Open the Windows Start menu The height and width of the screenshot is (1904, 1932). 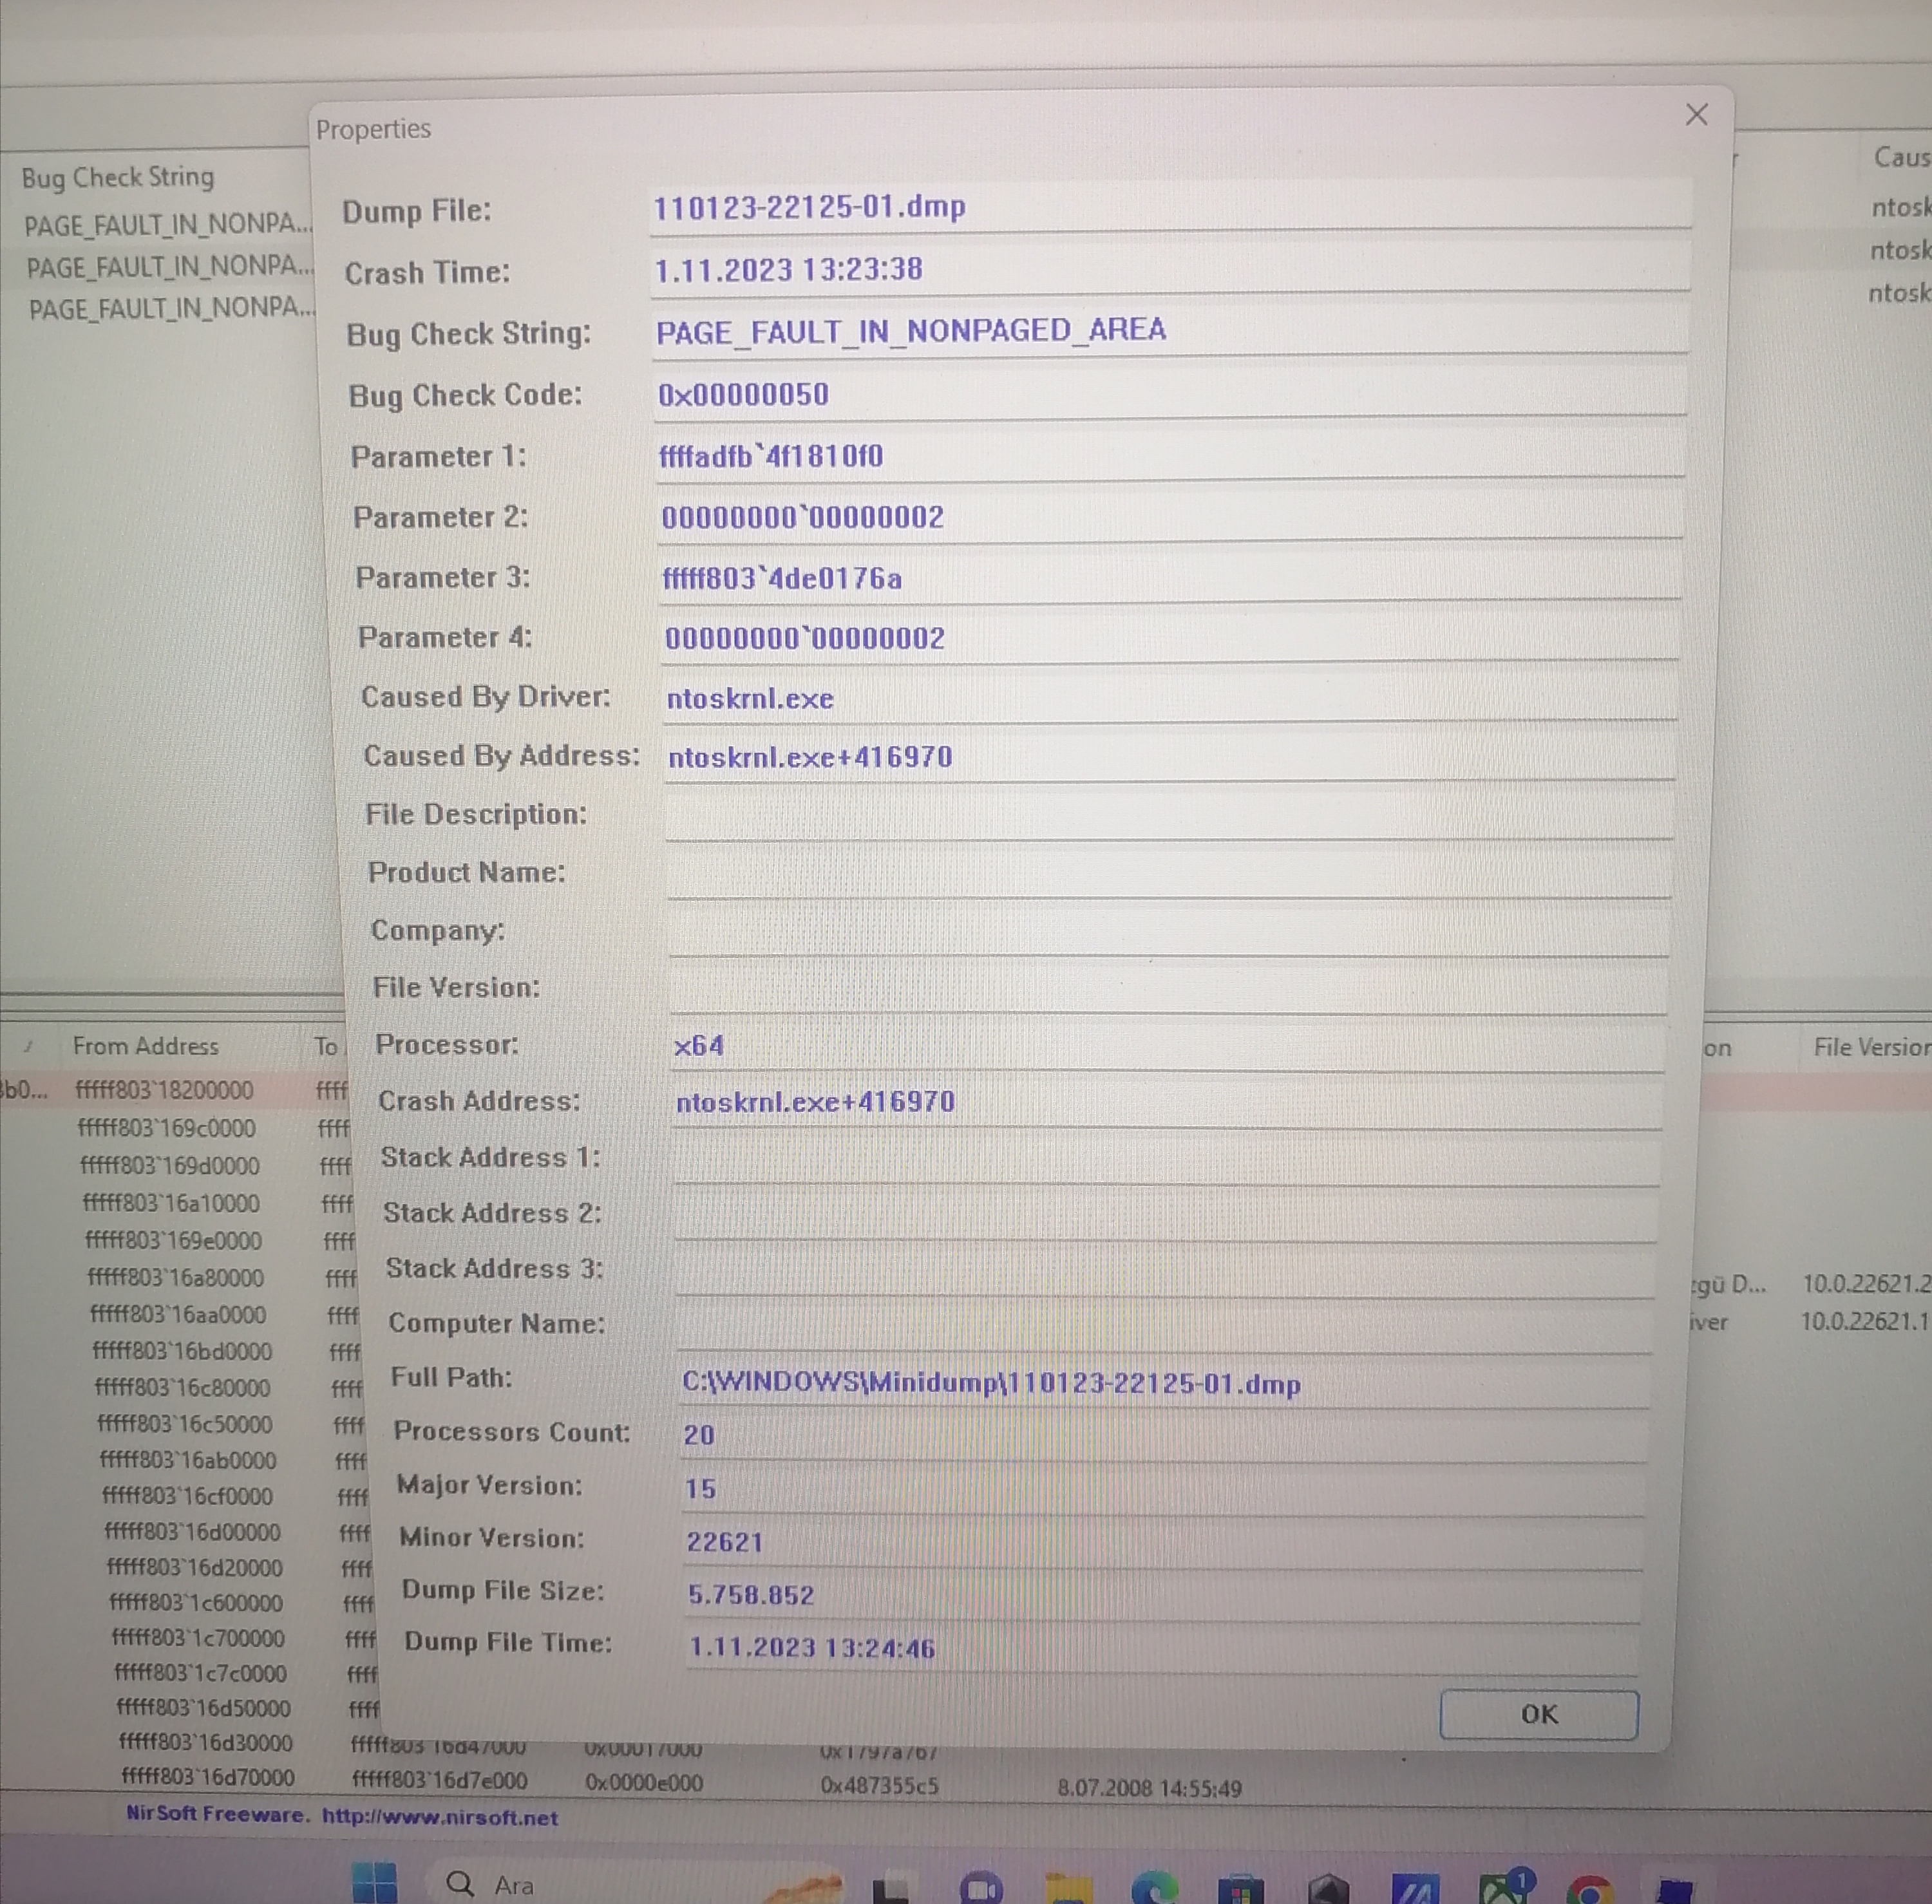[374, 1883]
